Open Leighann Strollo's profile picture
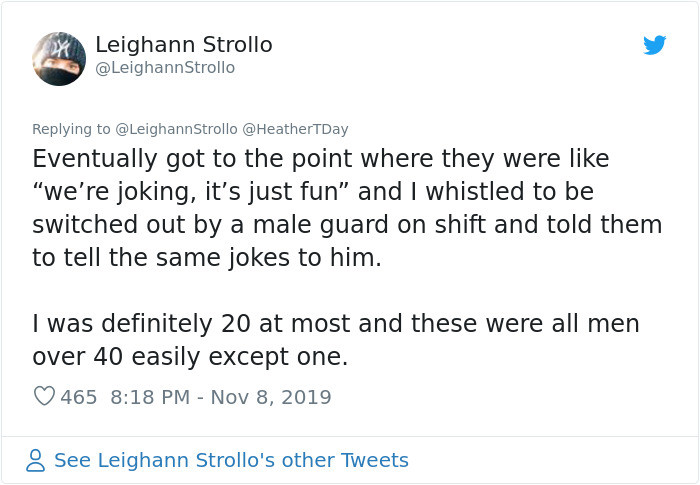Image resolution: width=700 pixels, height=485 pixels. (59, 58)
